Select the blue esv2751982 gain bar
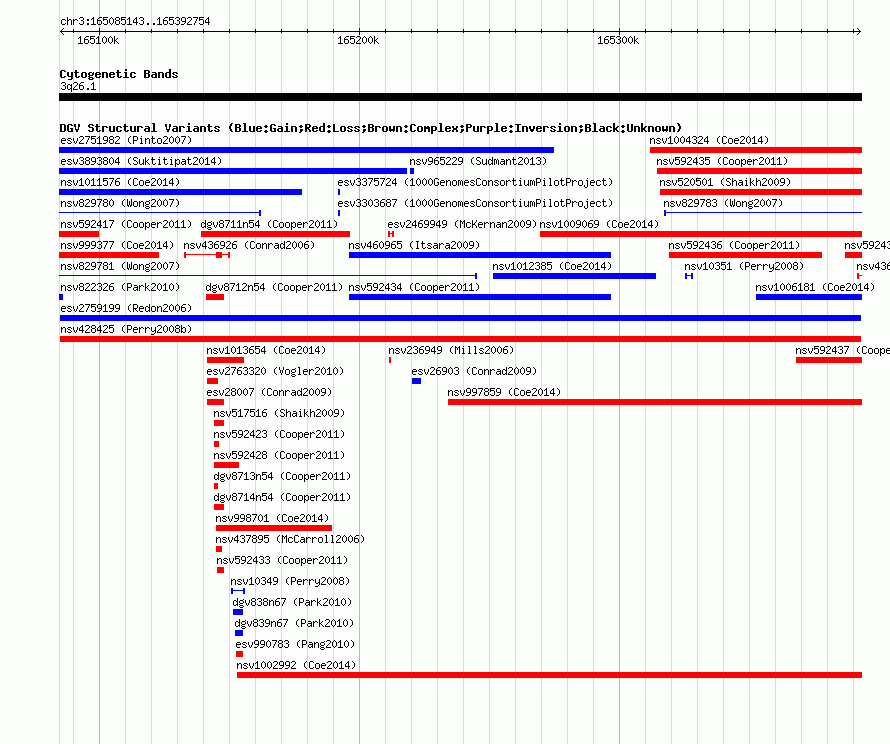Screen dimensions: 890x744 [307, 150]
